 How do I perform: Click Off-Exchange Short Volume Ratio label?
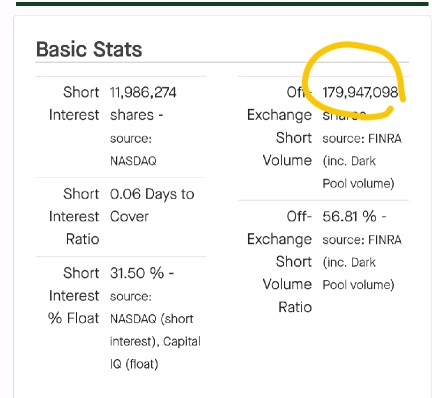[x=279, y=262]
